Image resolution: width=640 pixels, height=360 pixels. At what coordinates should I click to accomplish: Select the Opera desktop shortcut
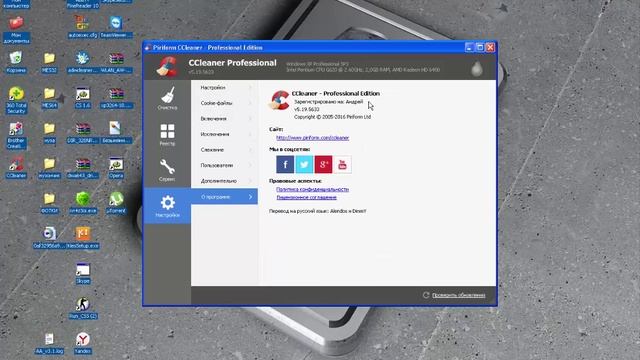pyautogui.click(x=116, y=167)
